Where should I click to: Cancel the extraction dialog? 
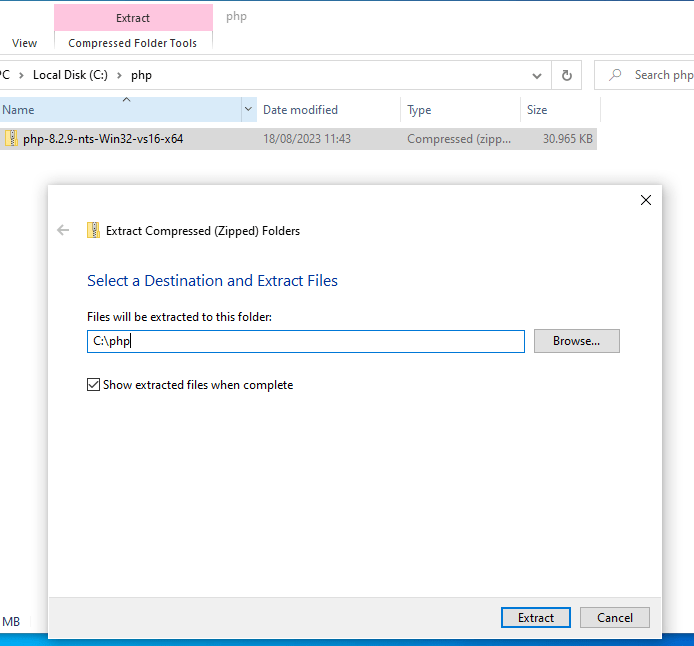(x=614, y=617)
